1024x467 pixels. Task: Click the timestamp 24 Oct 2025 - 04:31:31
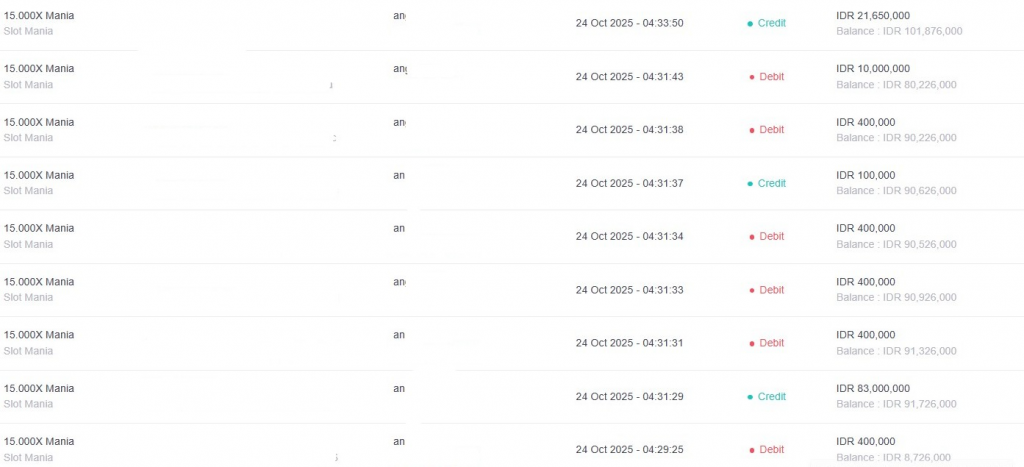[x=629, y=343]
